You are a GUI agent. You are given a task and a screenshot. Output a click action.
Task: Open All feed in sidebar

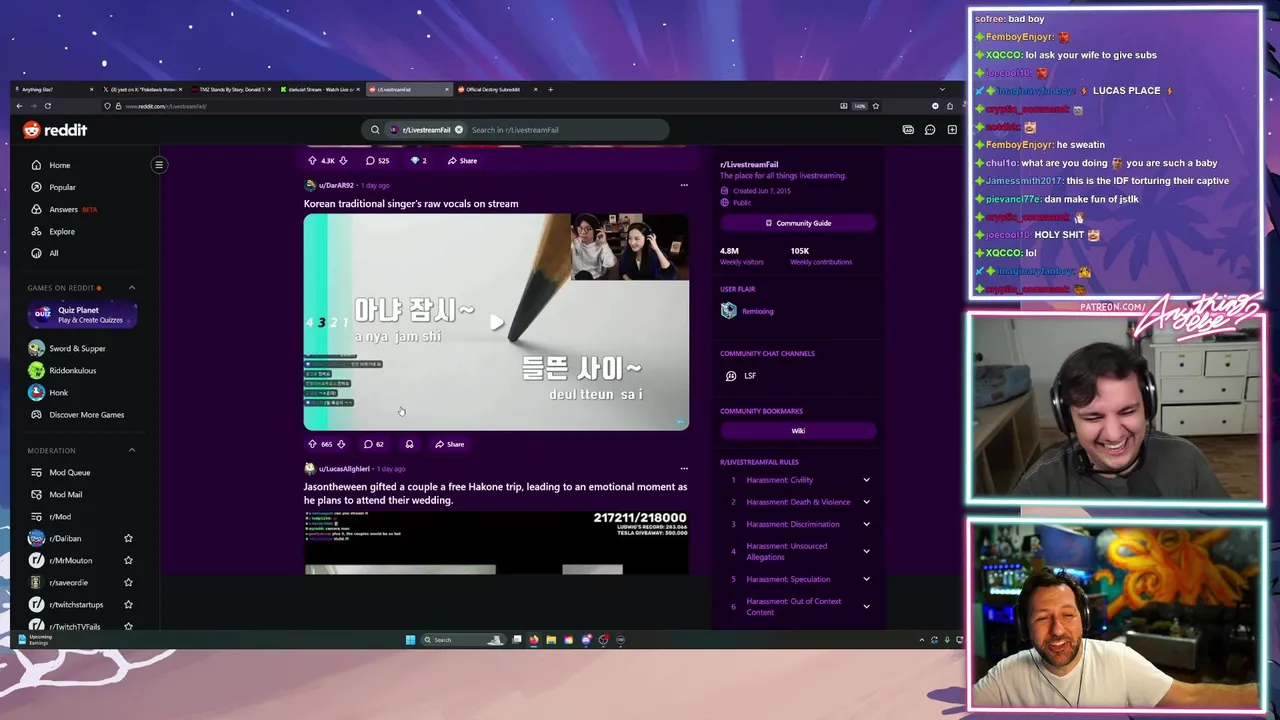click(54, 253)
